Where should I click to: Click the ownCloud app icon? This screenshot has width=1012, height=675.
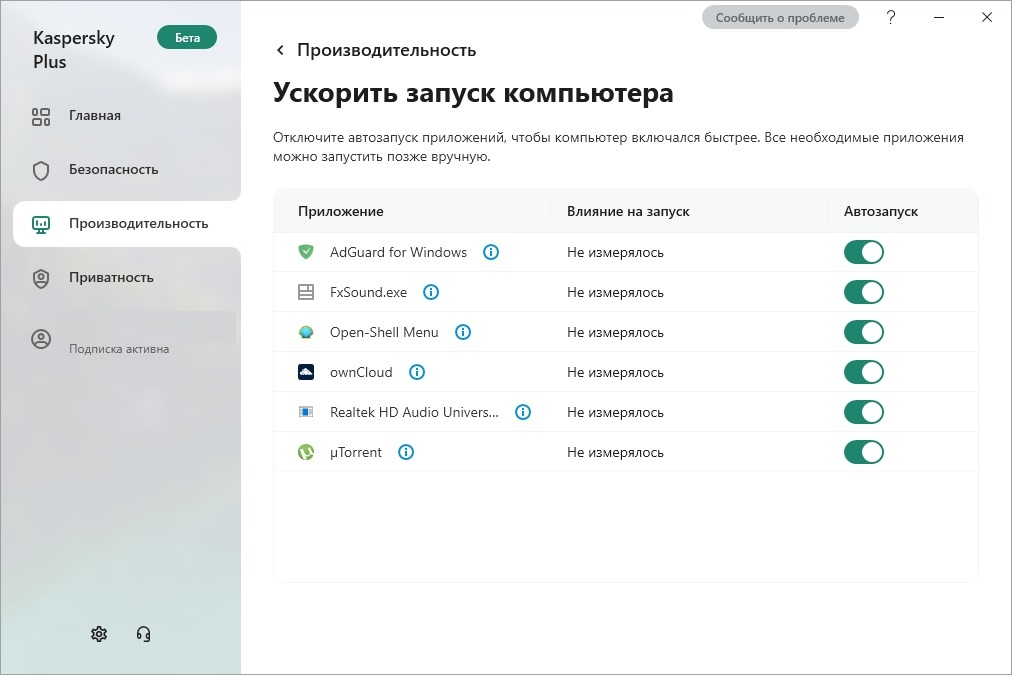coord(306,372)
